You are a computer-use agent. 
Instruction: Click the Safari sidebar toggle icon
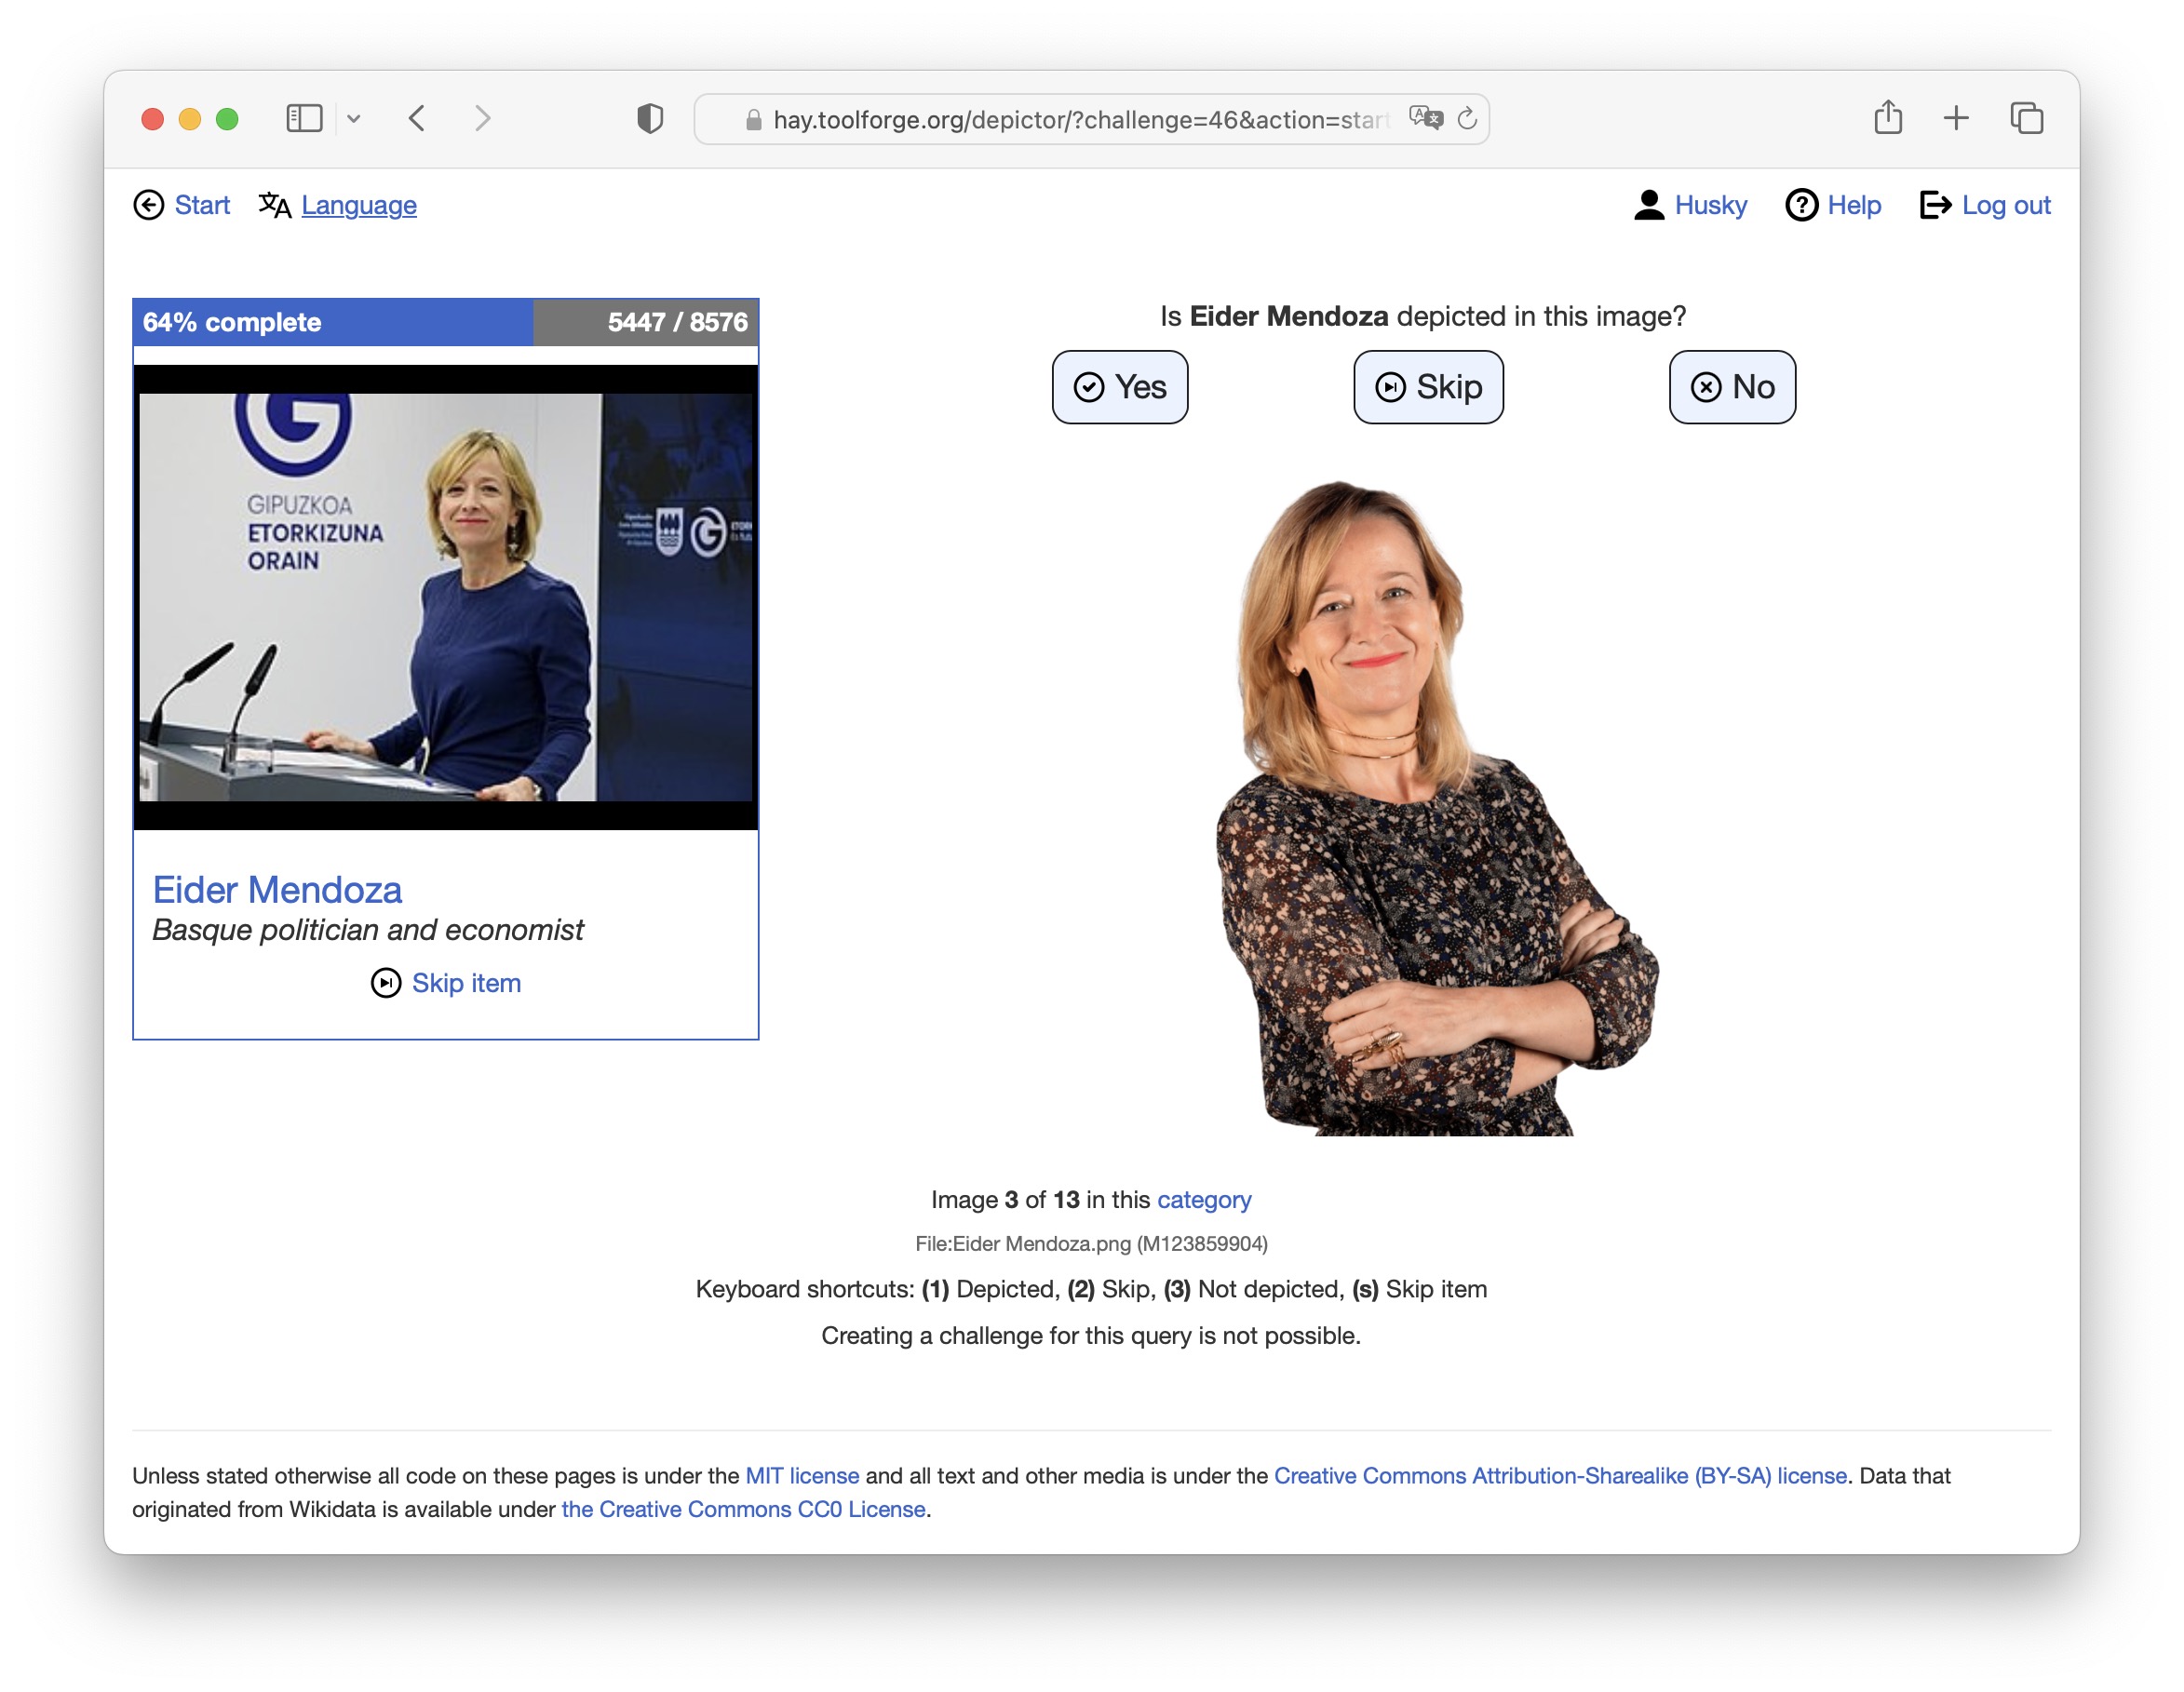pos(304,119)
